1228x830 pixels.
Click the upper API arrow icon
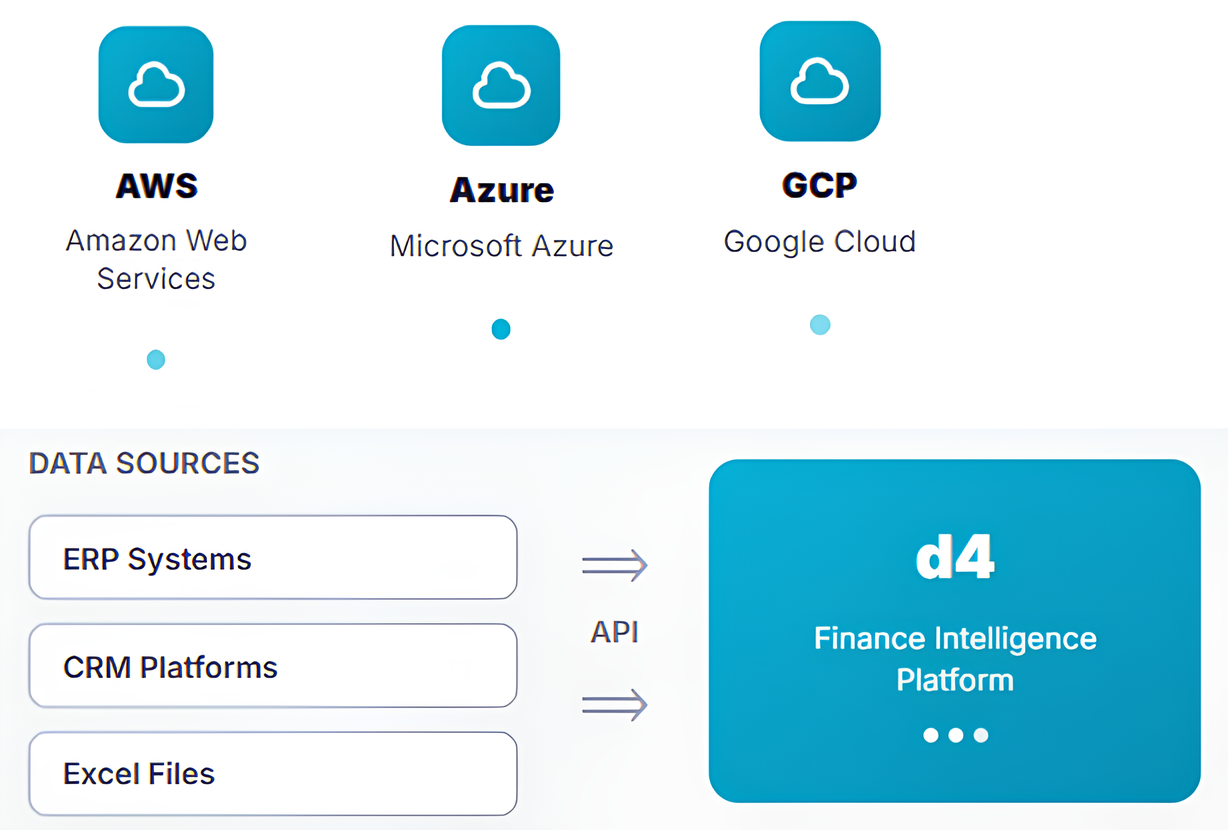[615, 566]
